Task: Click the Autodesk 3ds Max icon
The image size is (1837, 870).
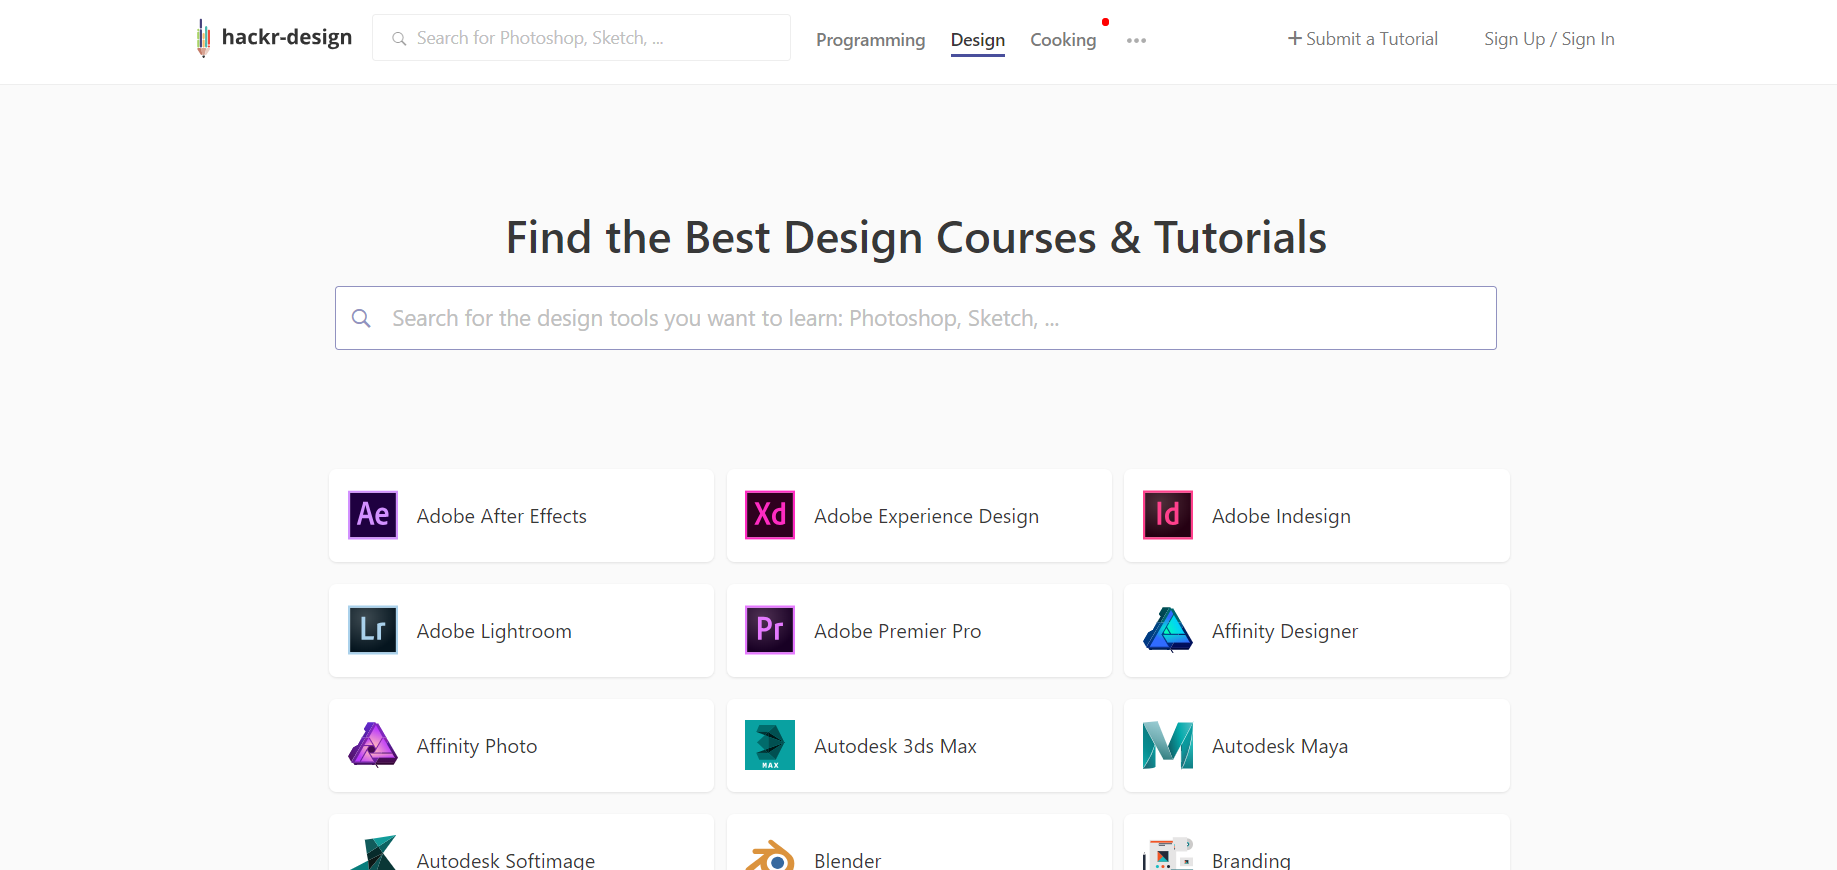Action: [770, 745]
